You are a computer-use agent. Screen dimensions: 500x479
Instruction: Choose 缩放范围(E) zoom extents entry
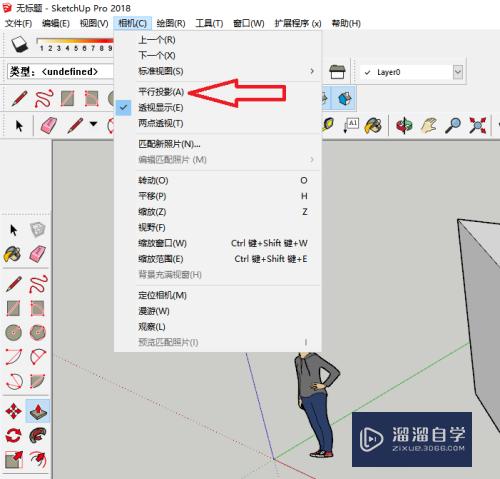click(x=218, y=259)
